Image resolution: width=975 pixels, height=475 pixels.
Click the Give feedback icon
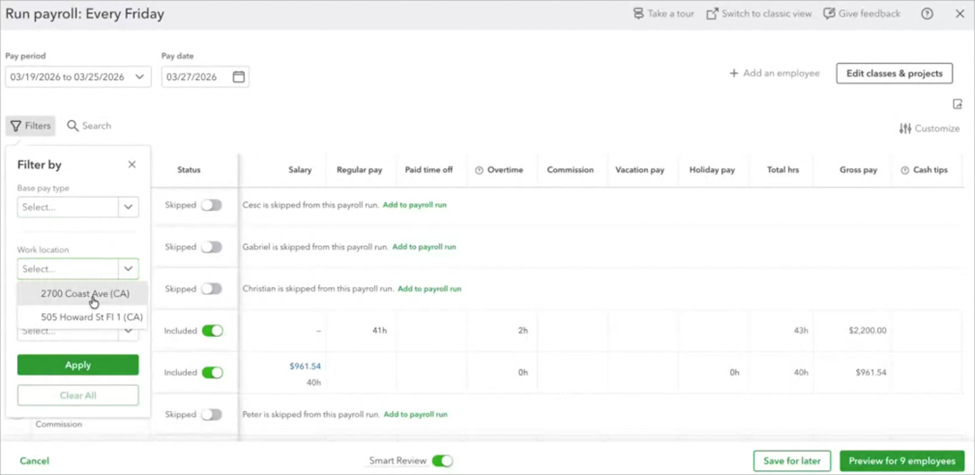829,14
